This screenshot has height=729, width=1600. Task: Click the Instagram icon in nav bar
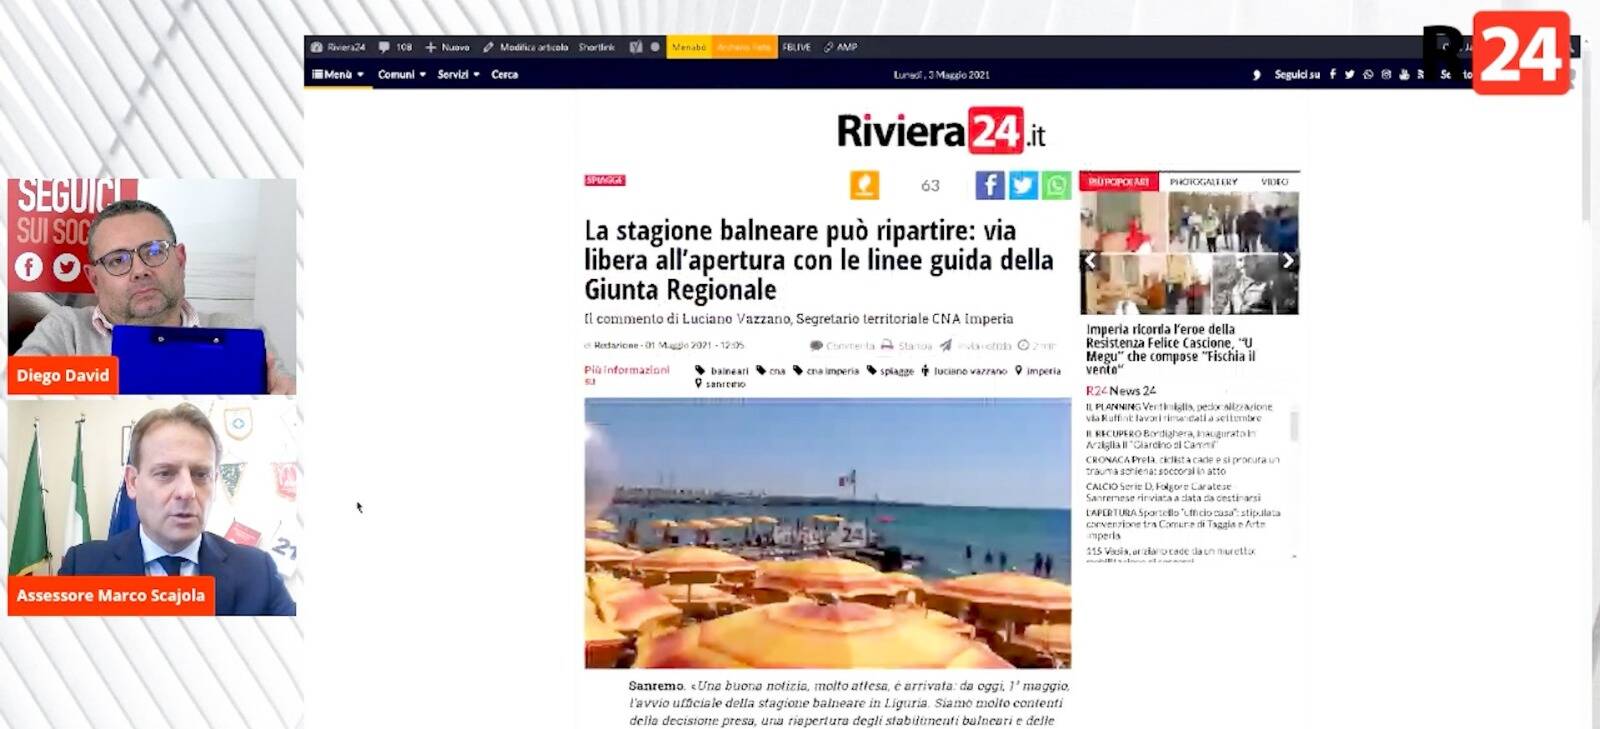click(1386, 75)
